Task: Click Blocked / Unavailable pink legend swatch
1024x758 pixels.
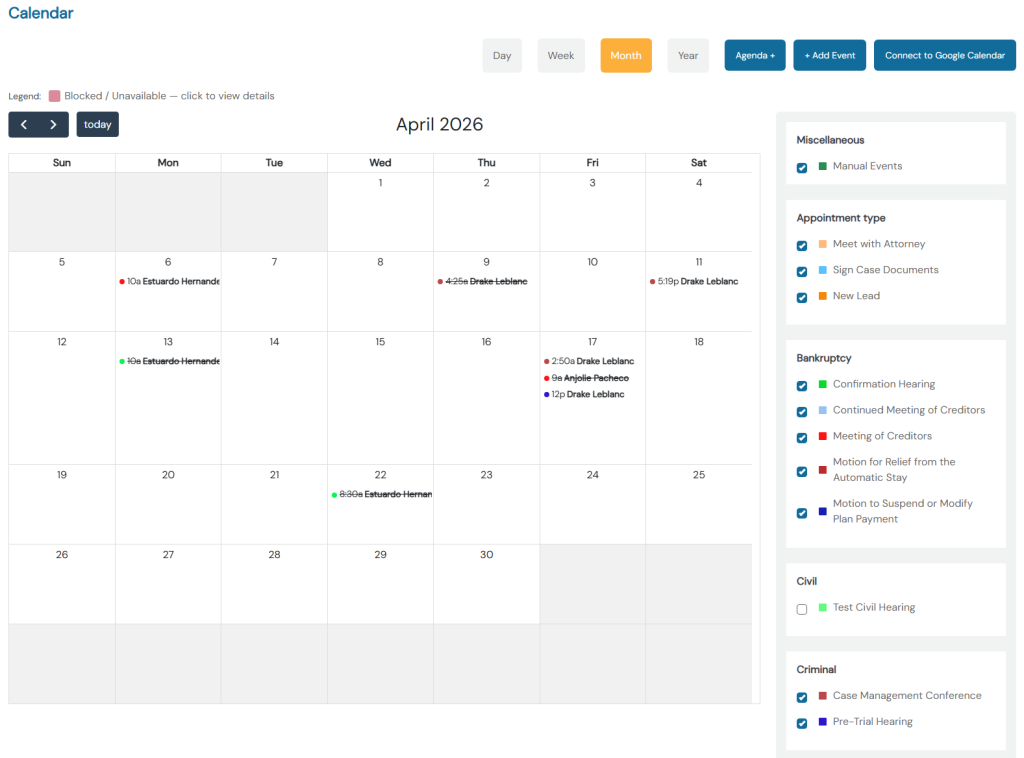Action: point(55,96)
